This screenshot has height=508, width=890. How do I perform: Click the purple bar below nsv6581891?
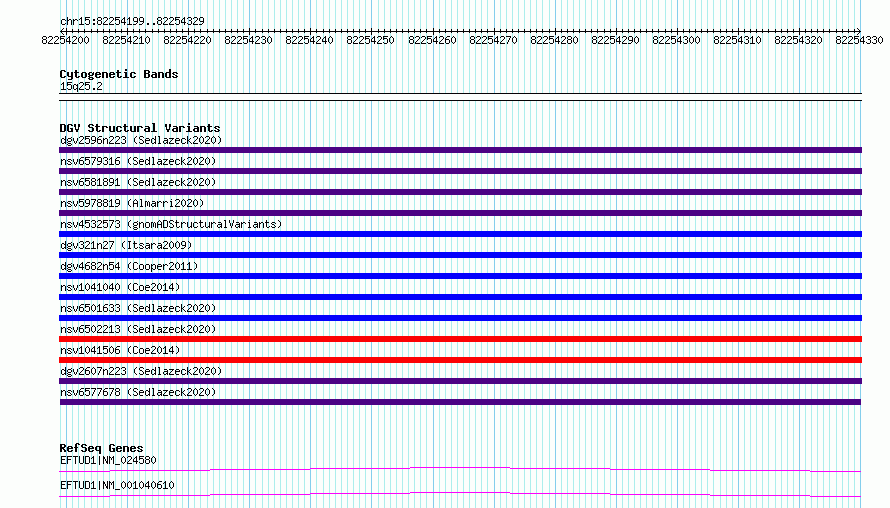(460, 192)
